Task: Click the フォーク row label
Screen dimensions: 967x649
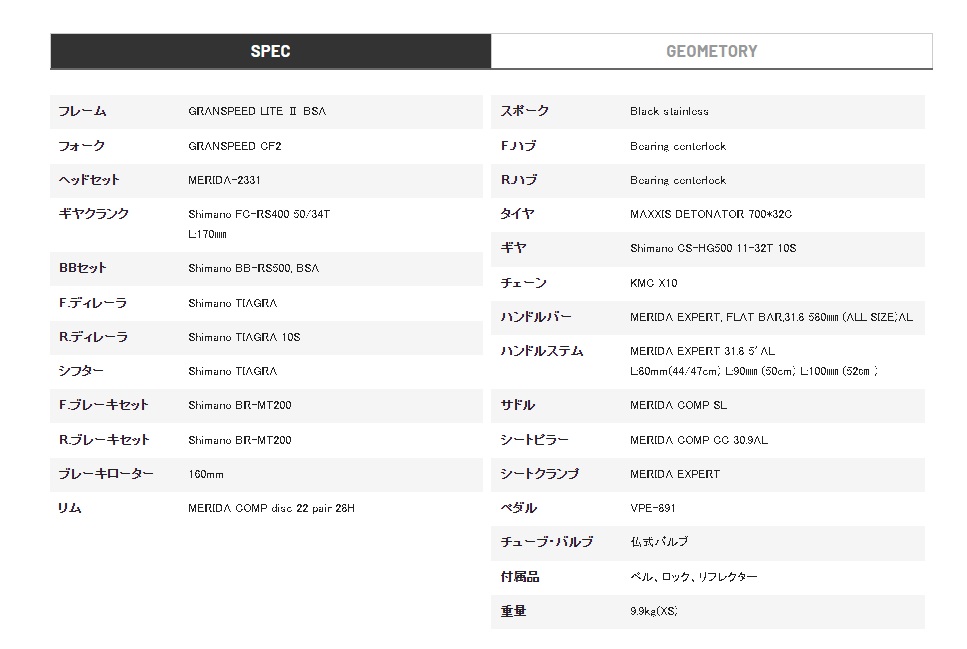Action: (x=81, y=146)
